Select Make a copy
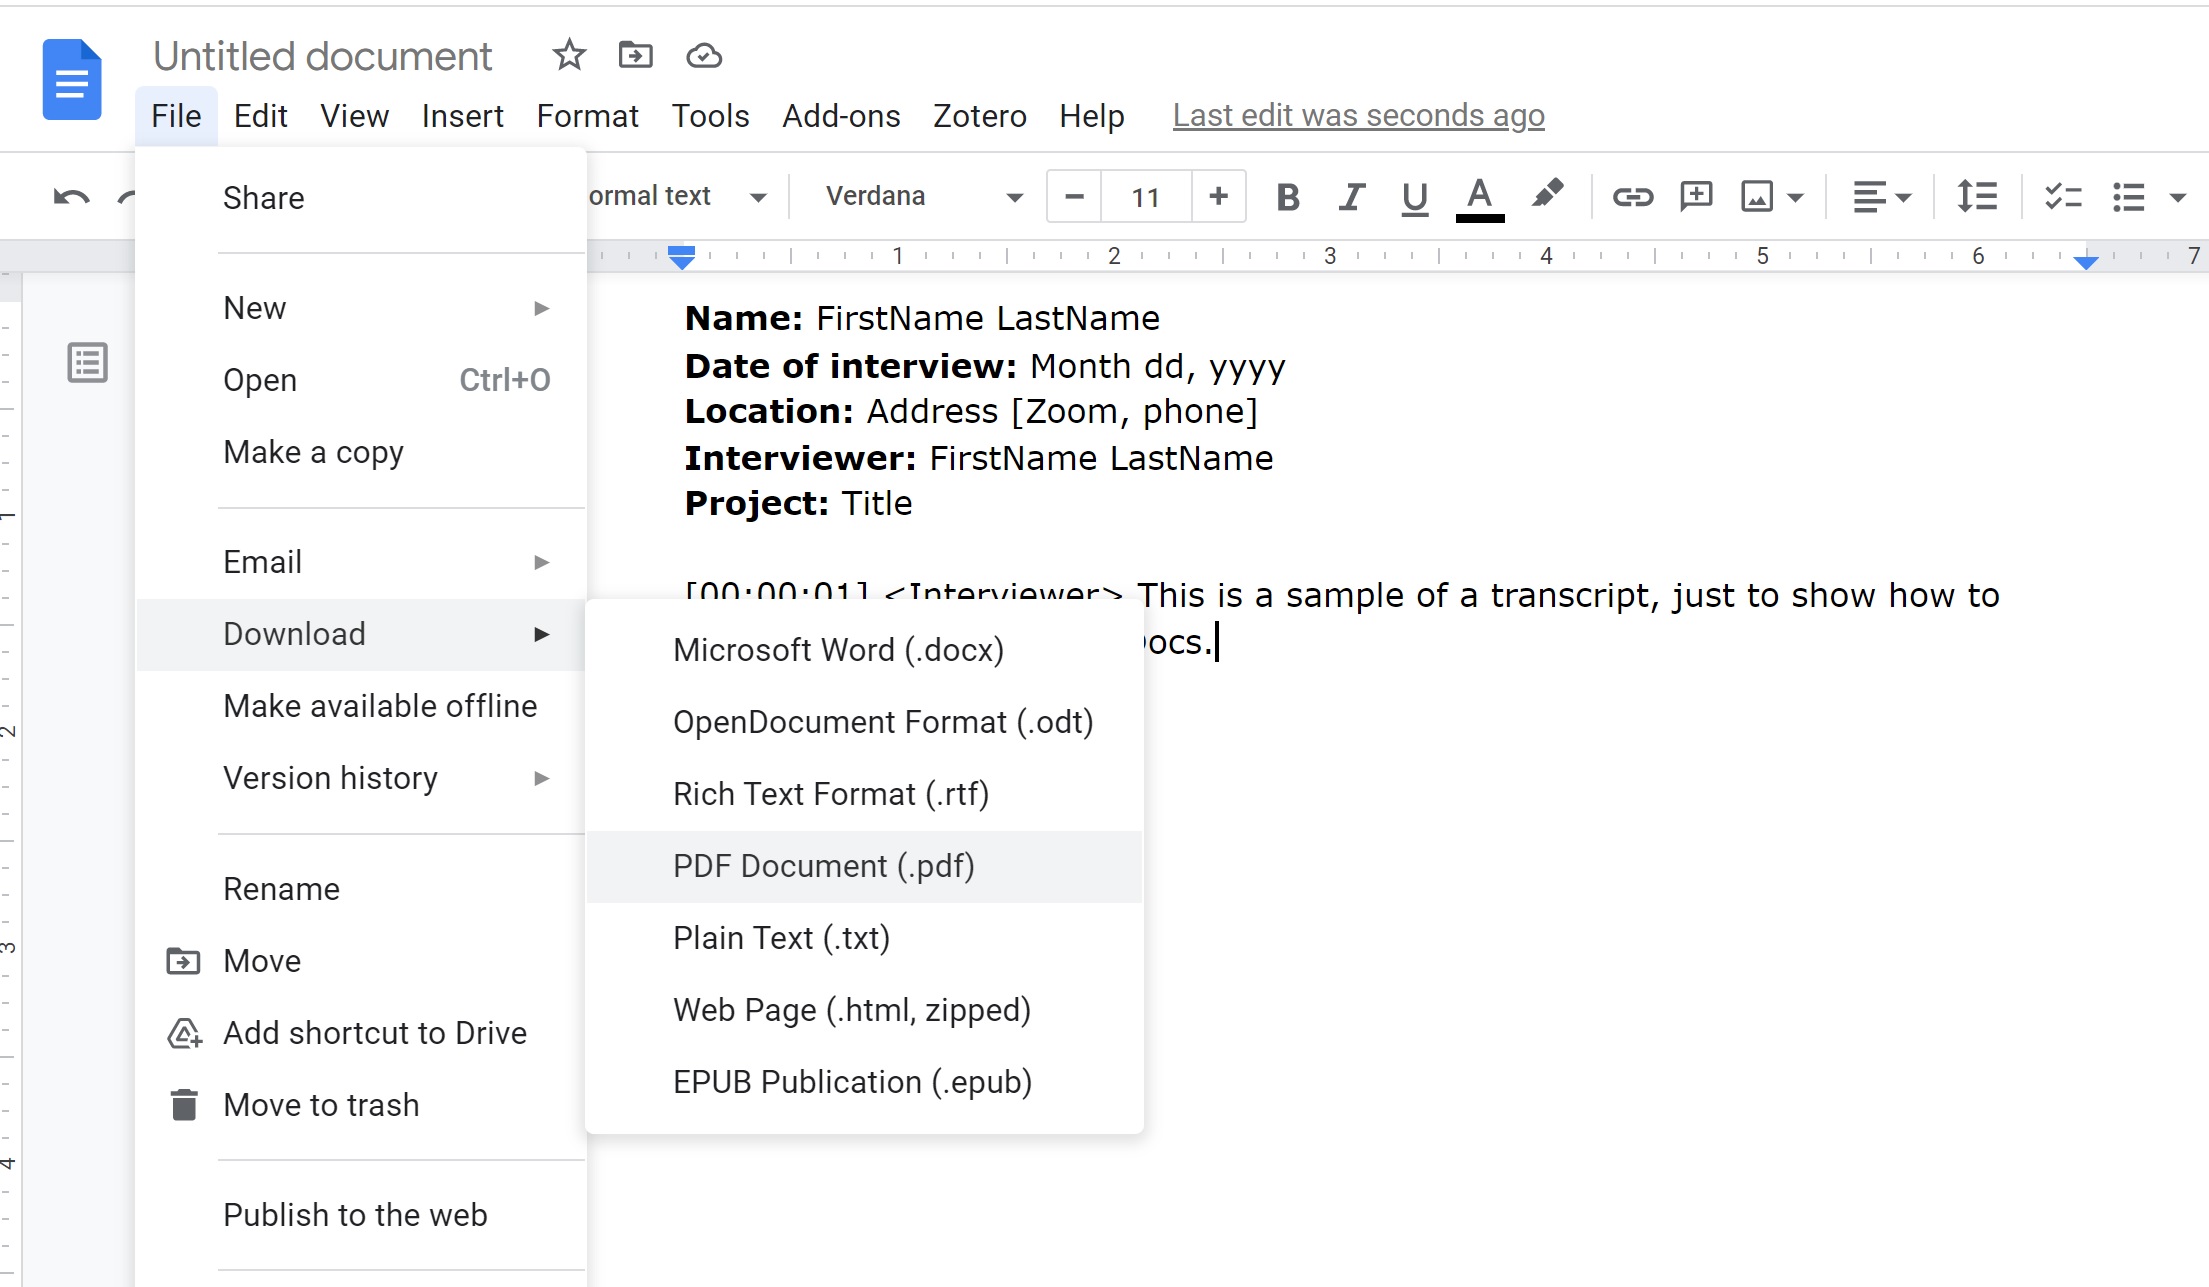 361,452
